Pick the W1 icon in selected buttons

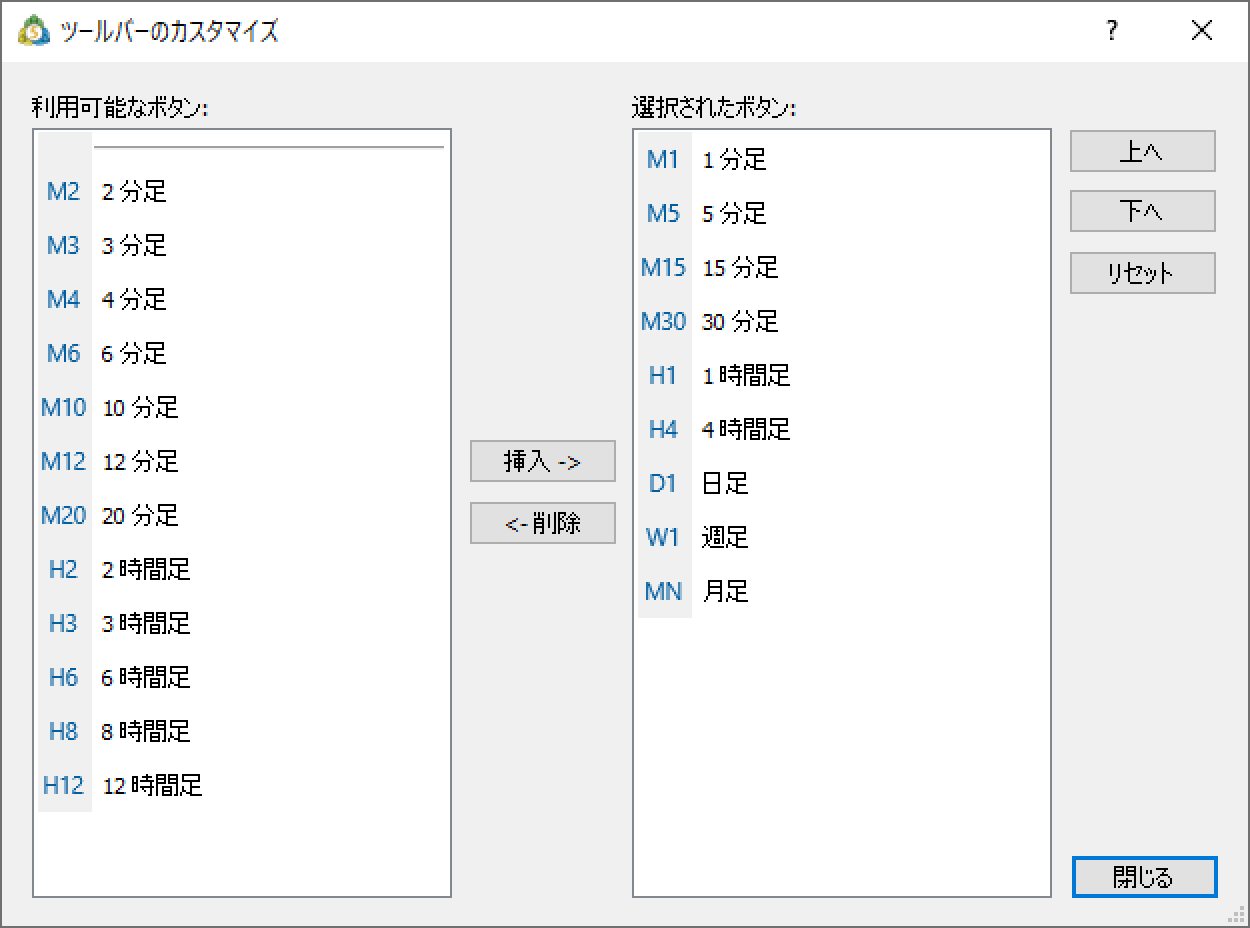tap(663, 537)
